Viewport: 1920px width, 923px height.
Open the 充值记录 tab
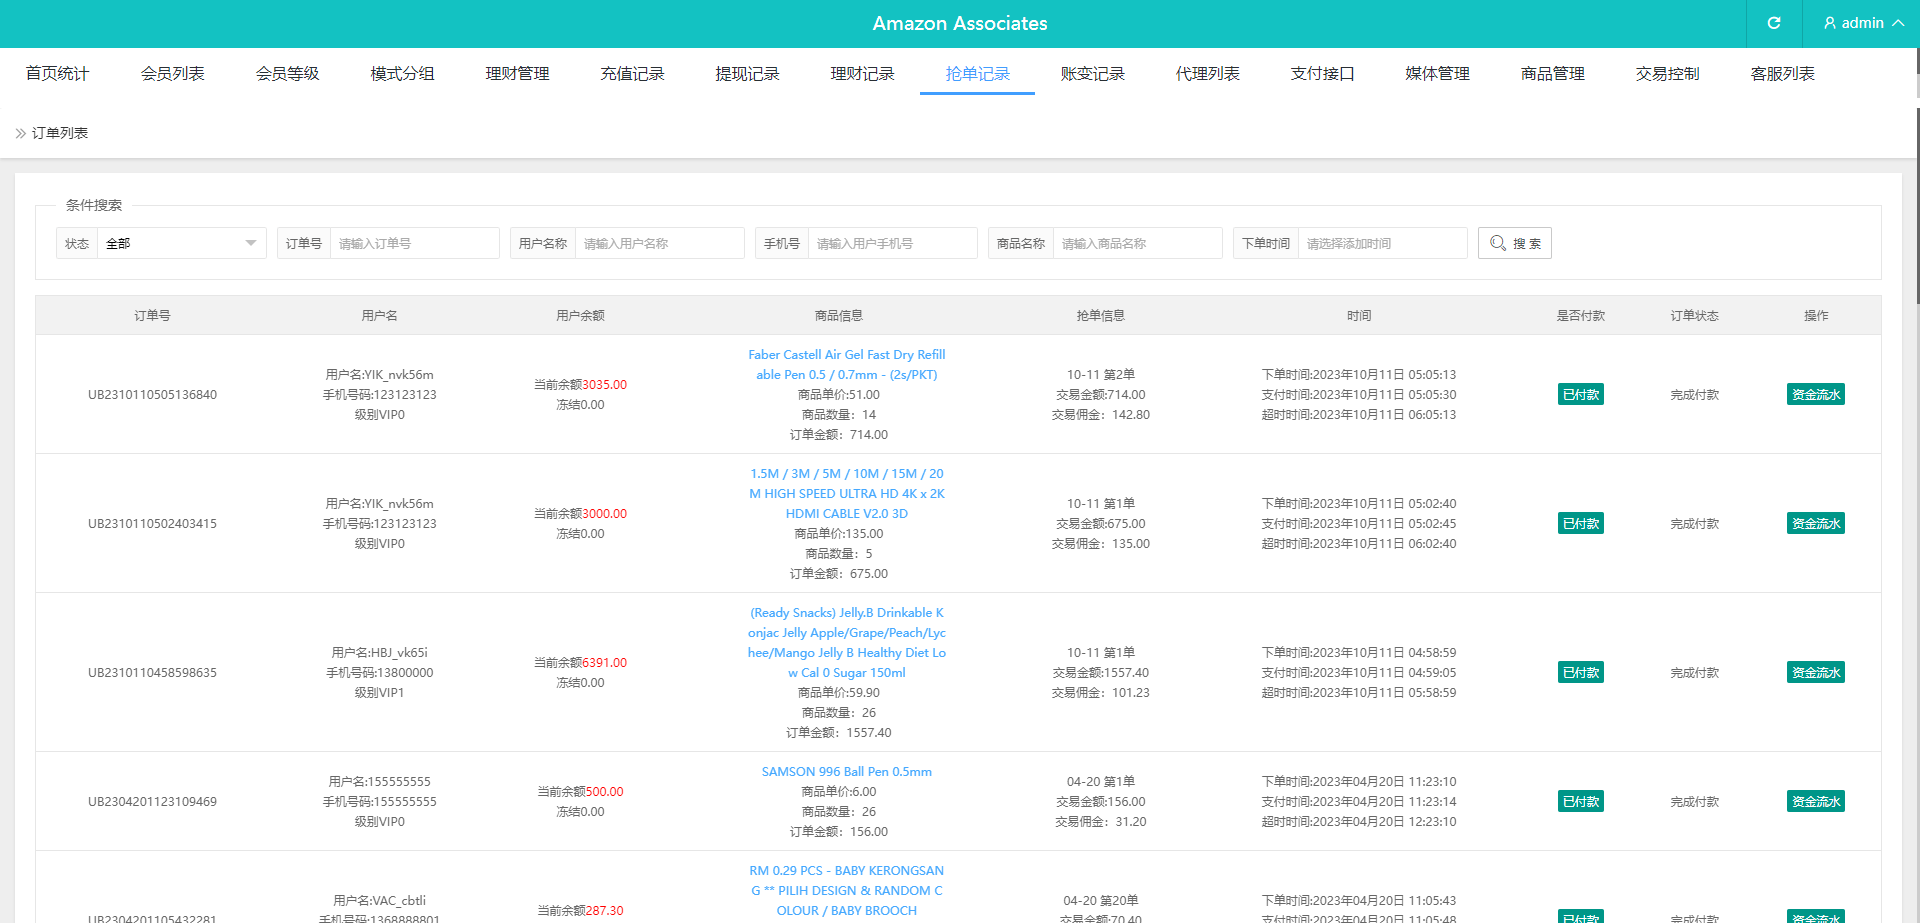[632, 74]
